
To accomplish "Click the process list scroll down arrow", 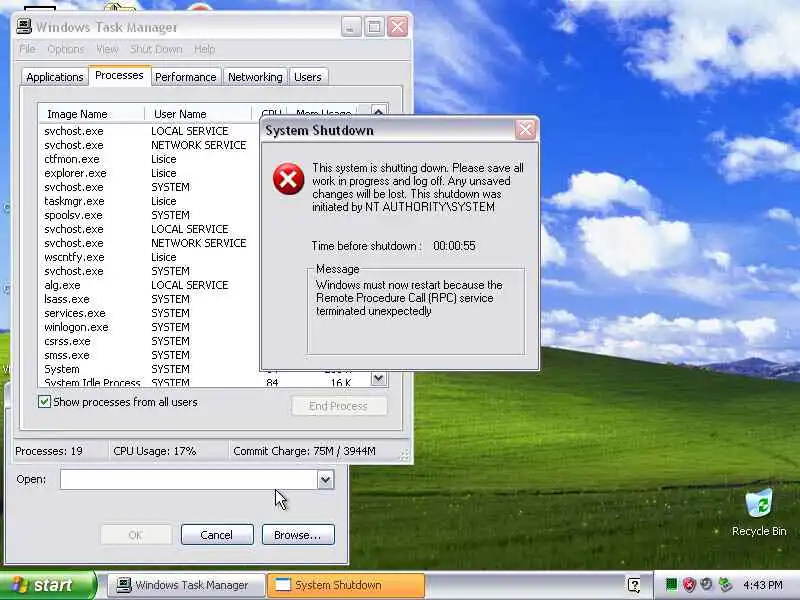I will point(378,379).
